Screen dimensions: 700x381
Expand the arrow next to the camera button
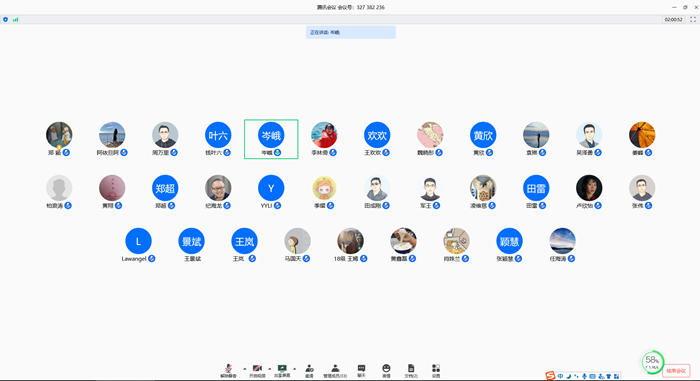[x=269, y=368]
